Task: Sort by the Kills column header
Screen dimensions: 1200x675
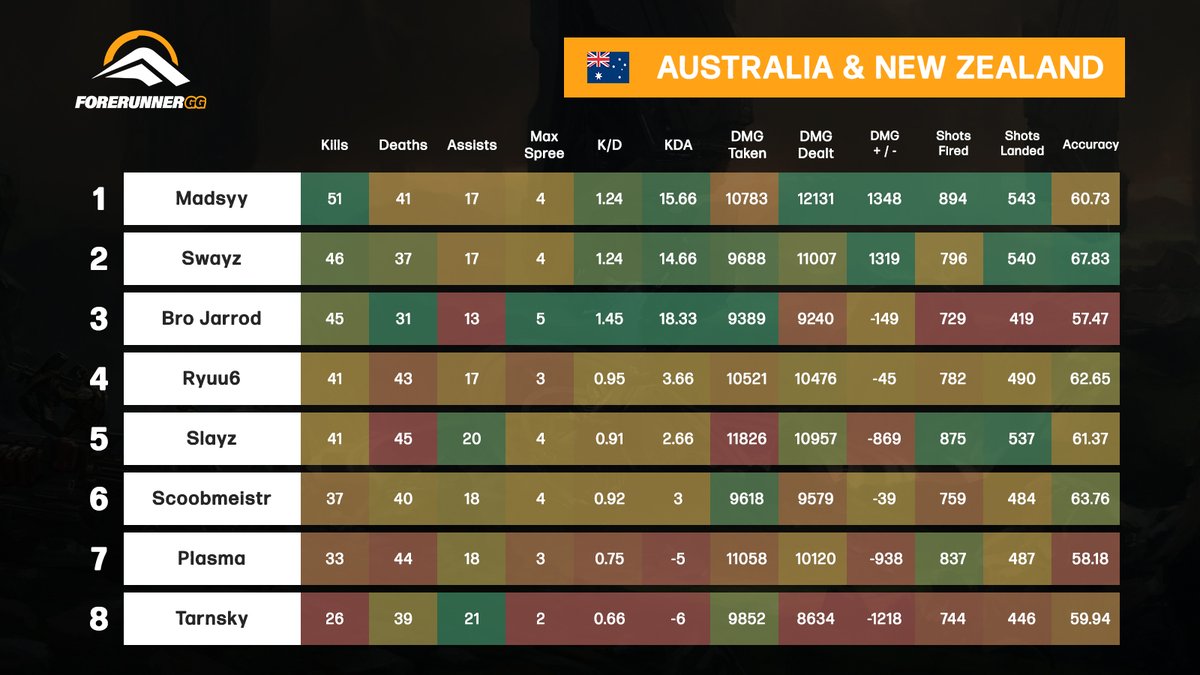Action: tap(333, 145)
